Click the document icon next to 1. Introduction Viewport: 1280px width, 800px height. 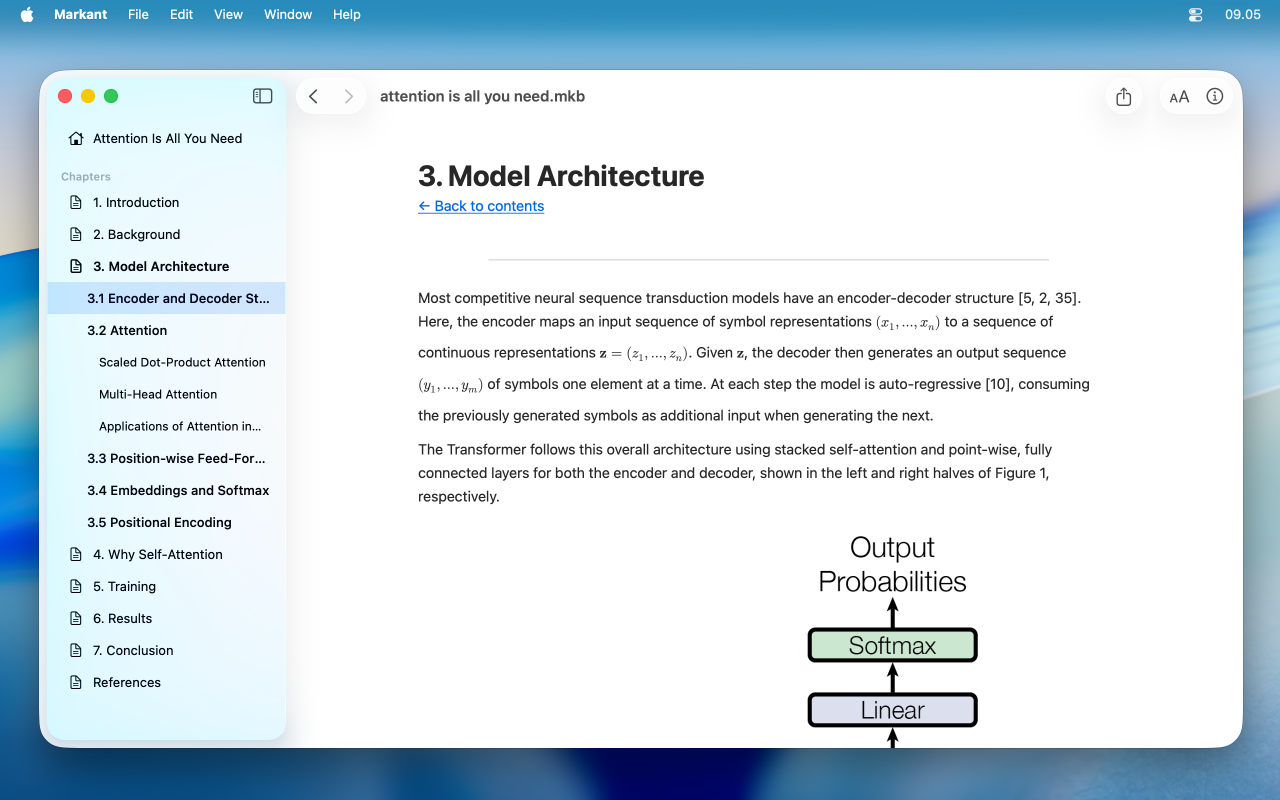pos(76,202)
